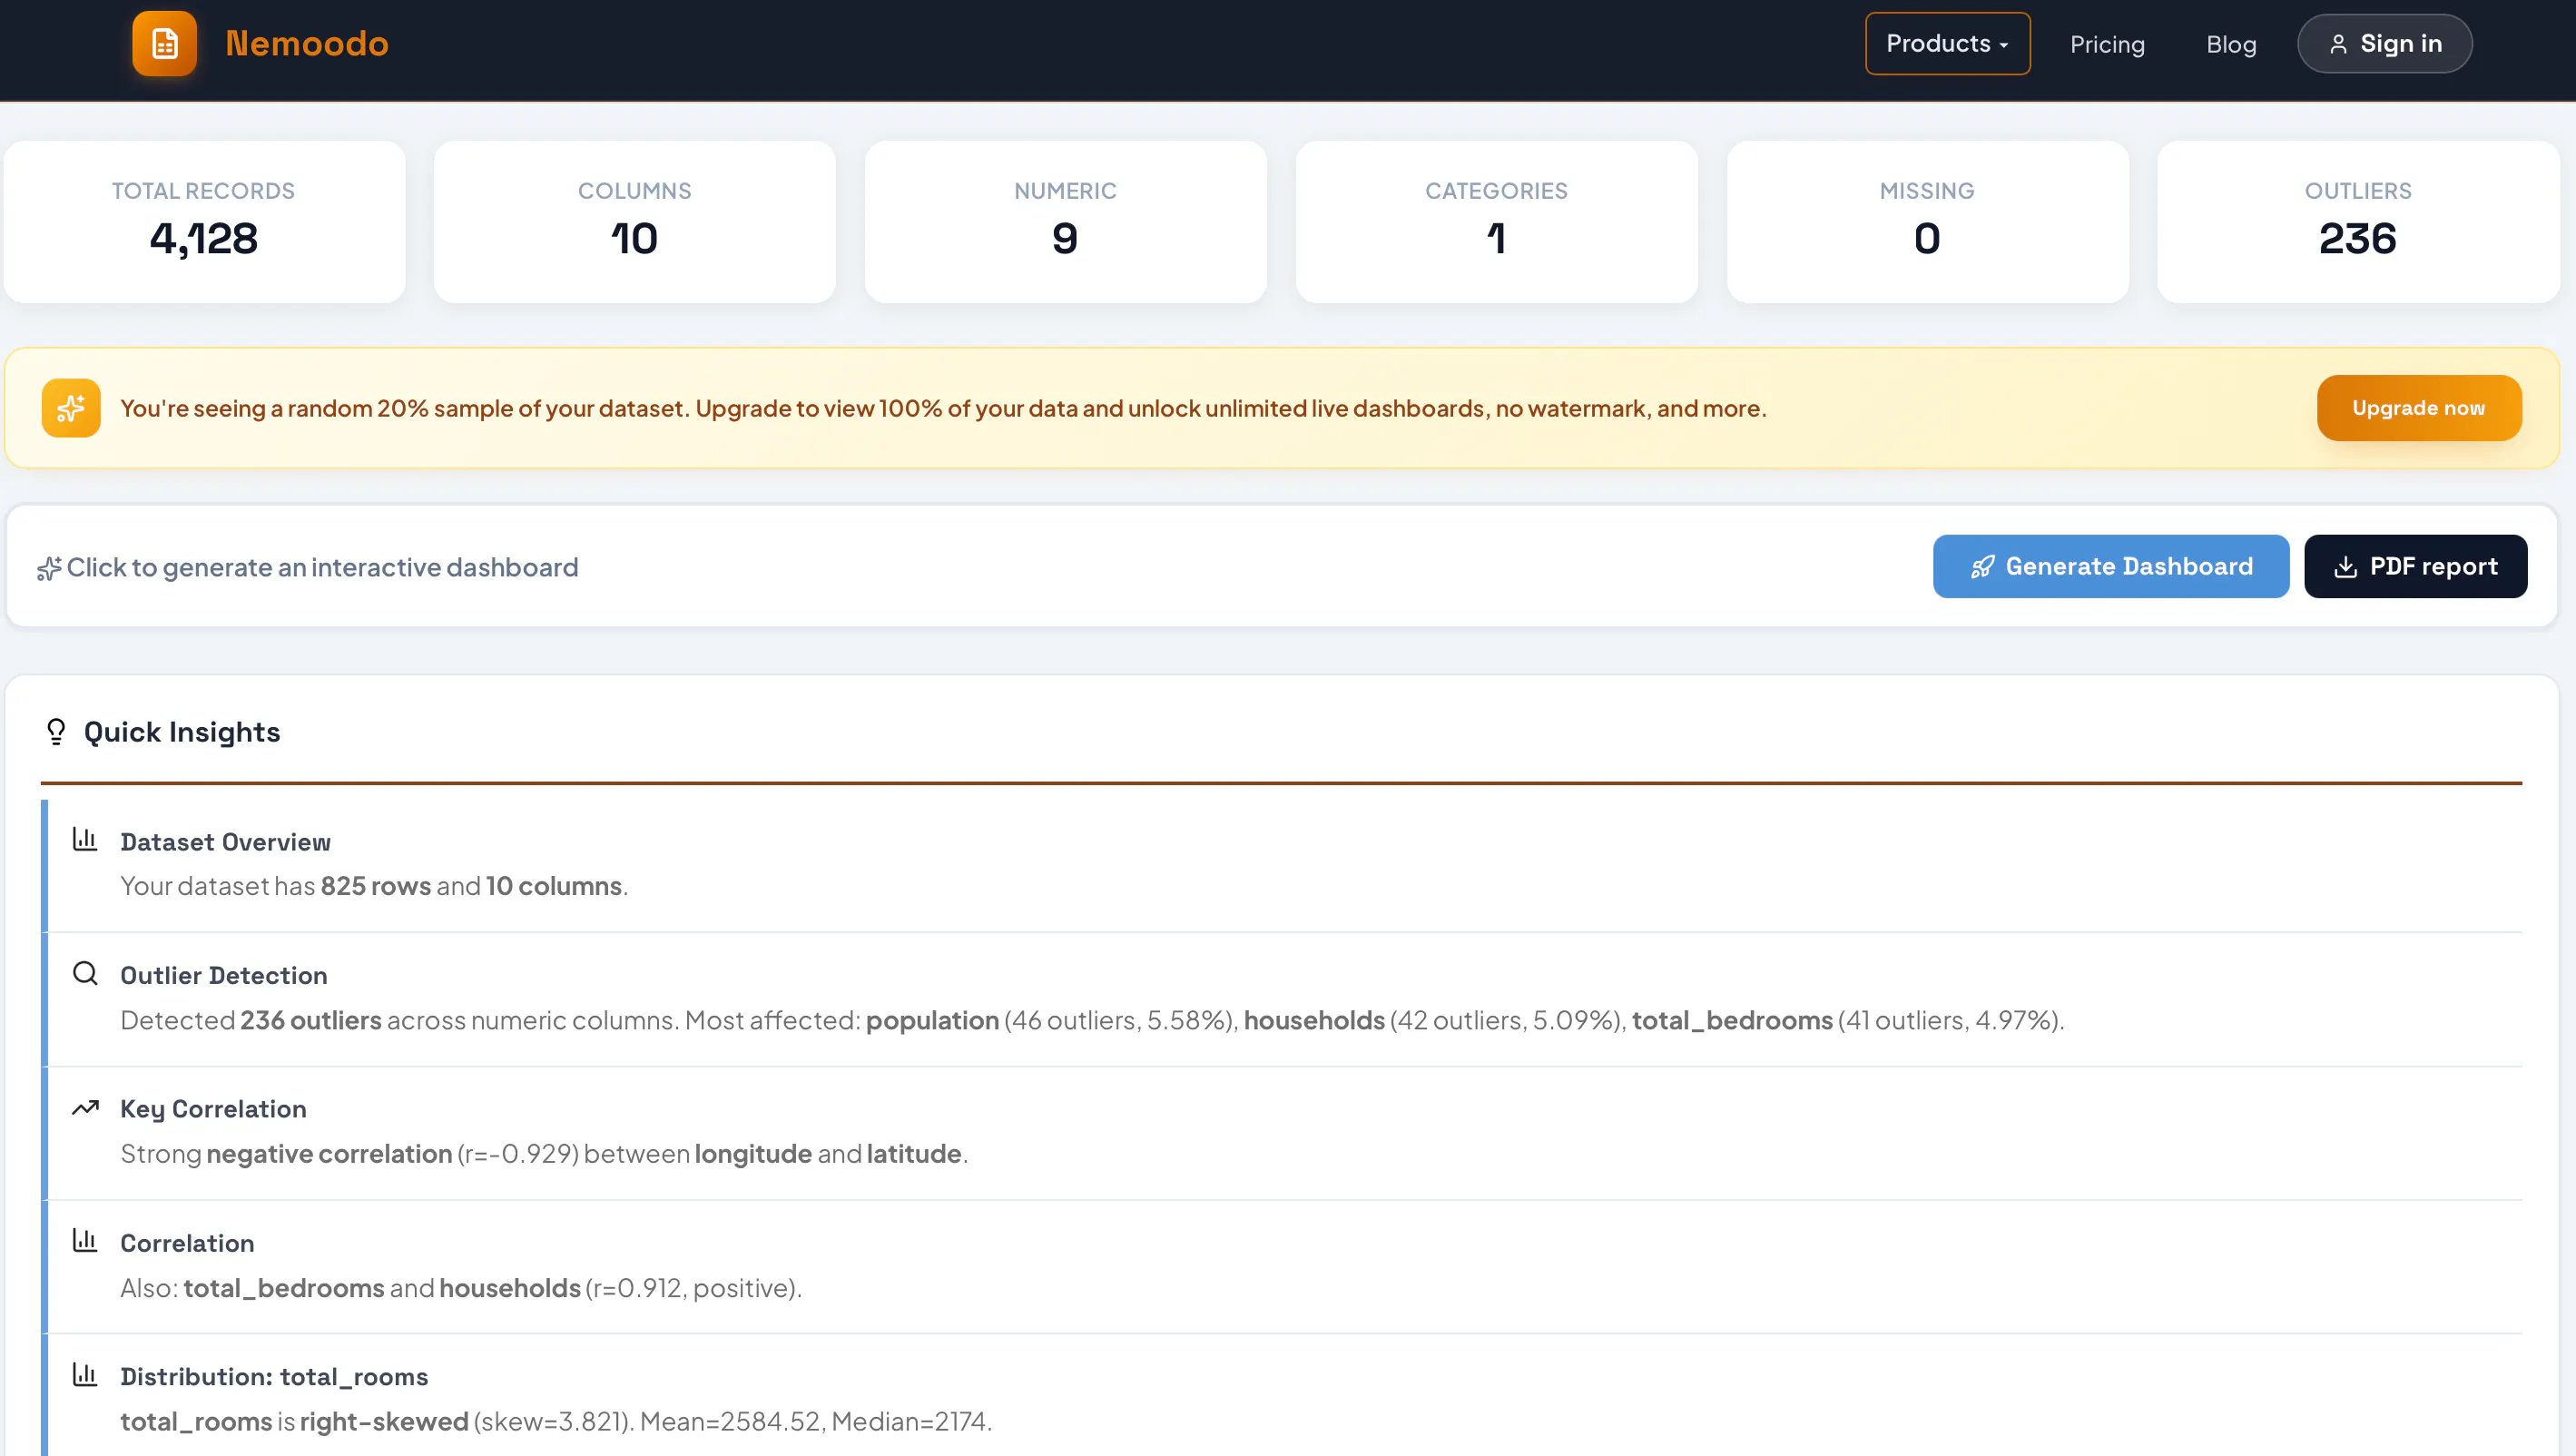
Task: Click the Numeric stat value 9
Action: (1065, 238)
